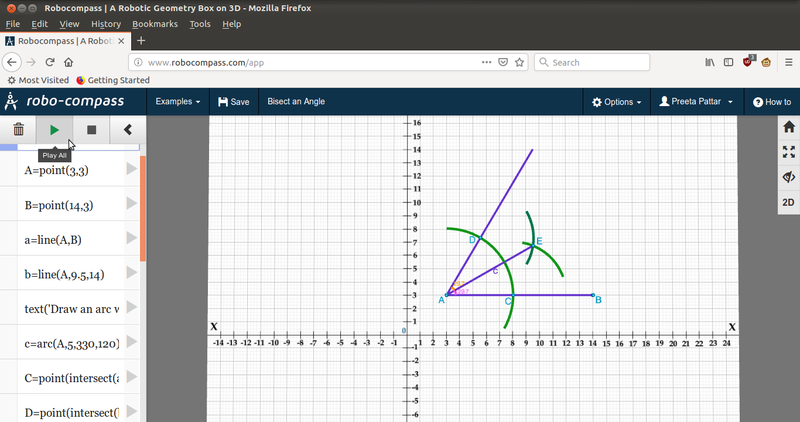This screenshot has width=800, height=422.
Task: Bookmark this page with star
Action: tap(519, 62)
